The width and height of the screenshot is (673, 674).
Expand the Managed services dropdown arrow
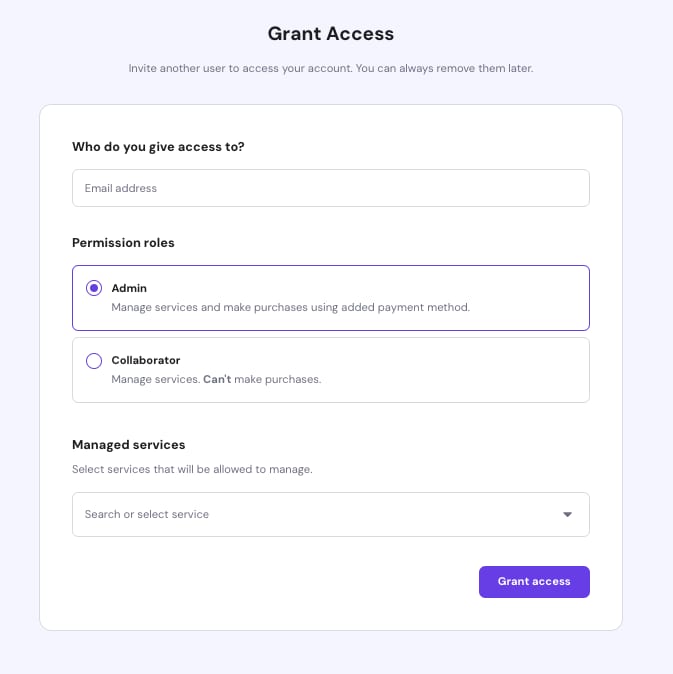(567, 514)
